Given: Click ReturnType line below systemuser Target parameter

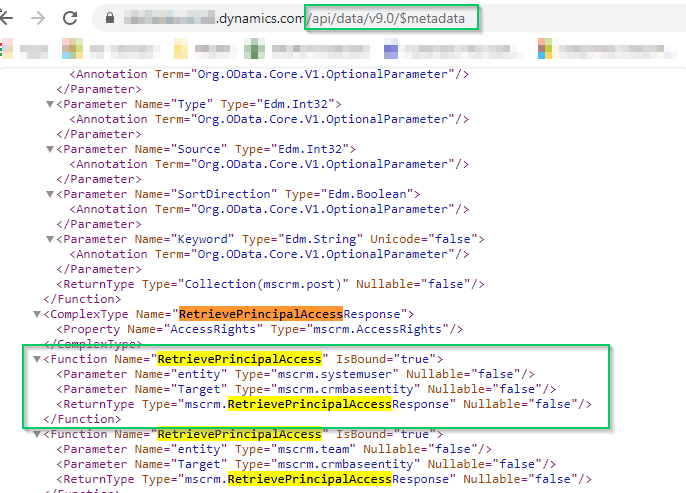Looking at the screenshot, I should pos(324,404).
